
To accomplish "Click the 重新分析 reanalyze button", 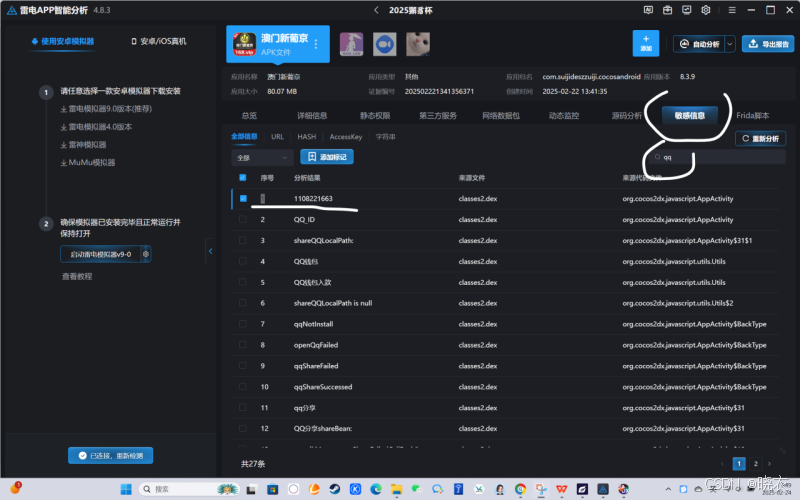I will point(760,138).
